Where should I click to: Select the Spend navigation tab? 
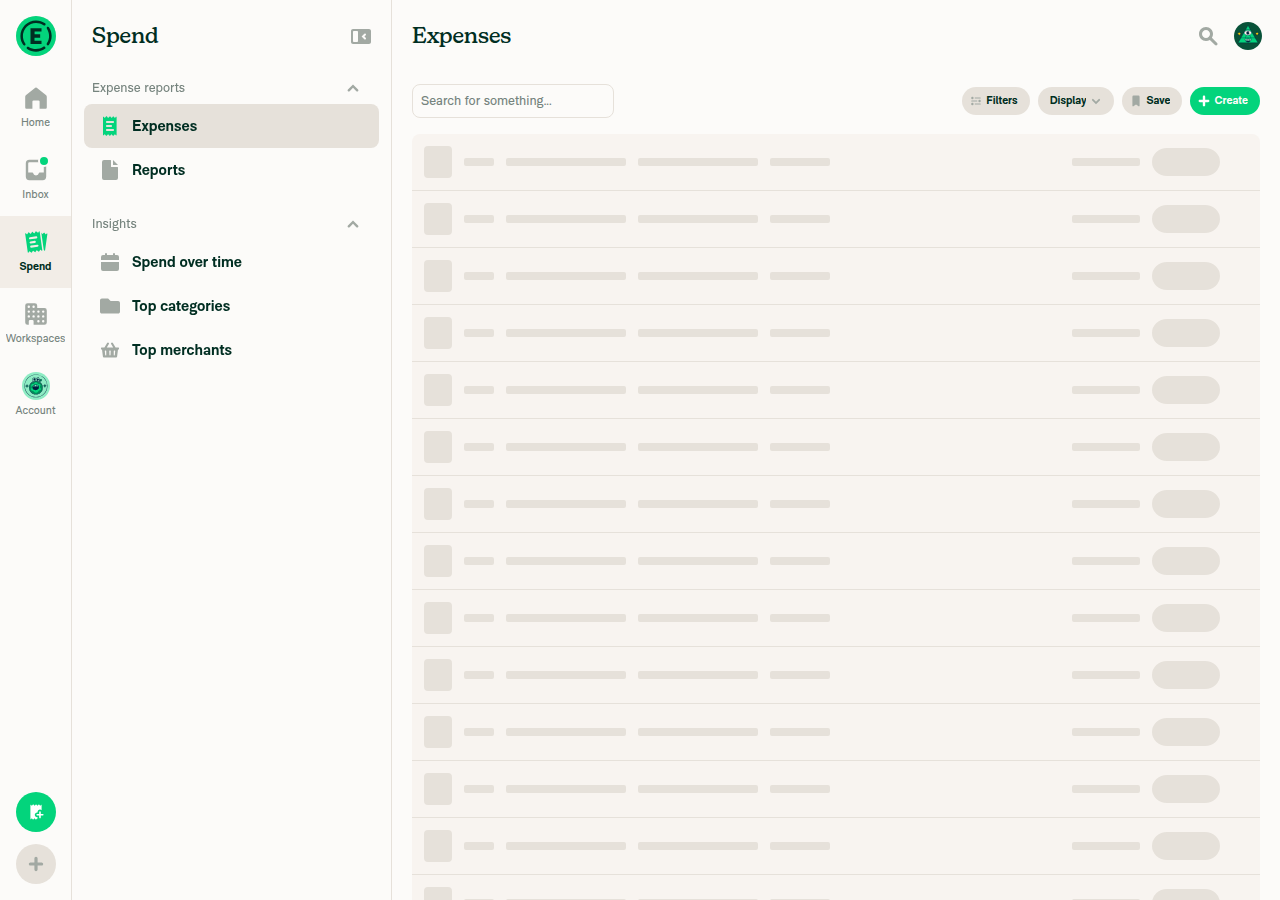click(36, 252)
